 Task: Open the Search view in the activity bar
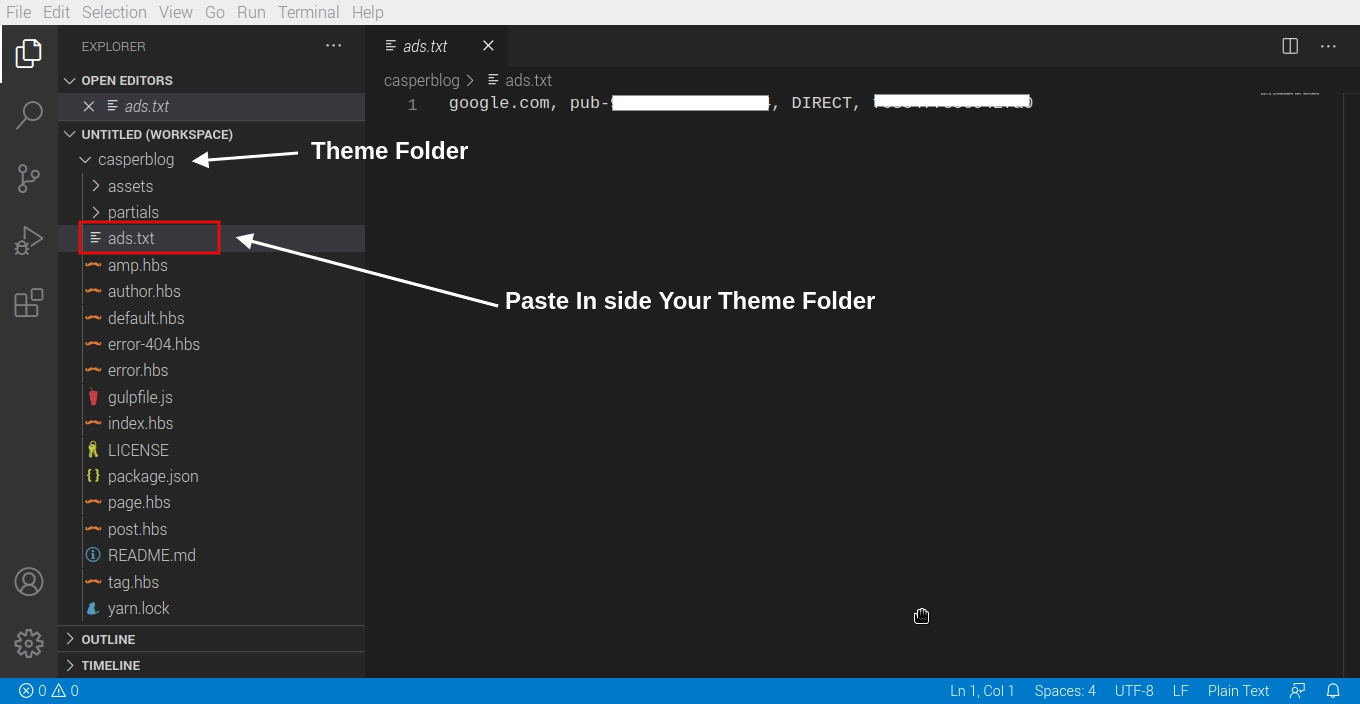coord(28,116)
